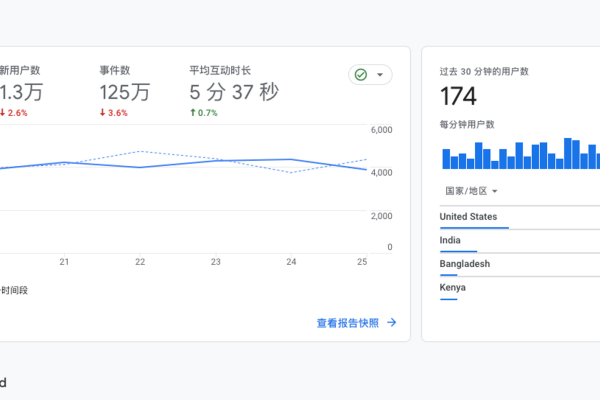The width and height of the screenshot is (600, 400).
Task: Click the x-axis date label 23
Action: 216,262
